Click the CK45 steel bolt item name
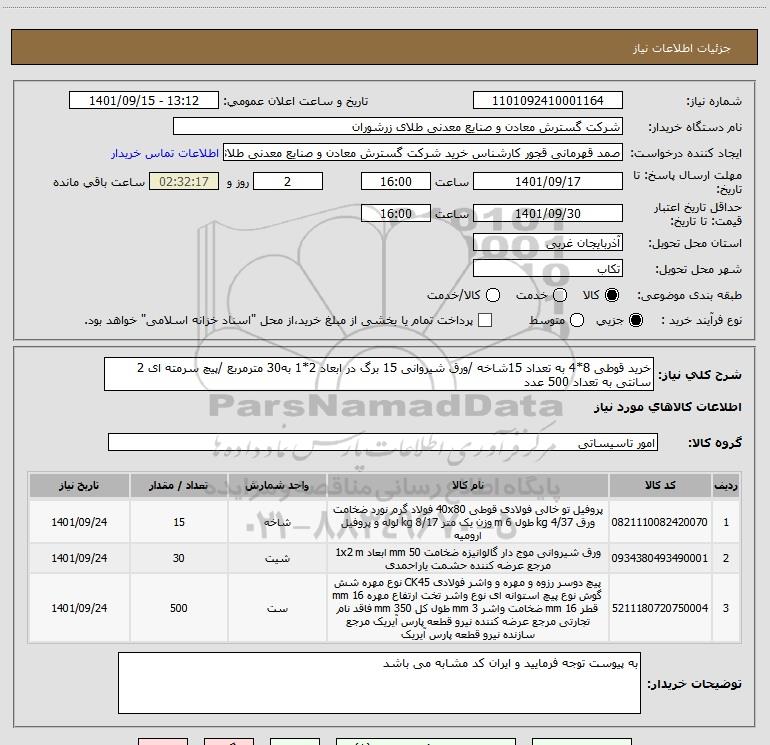Image resolution: width=770 pixels, height=745 pixels. (468, 608)
